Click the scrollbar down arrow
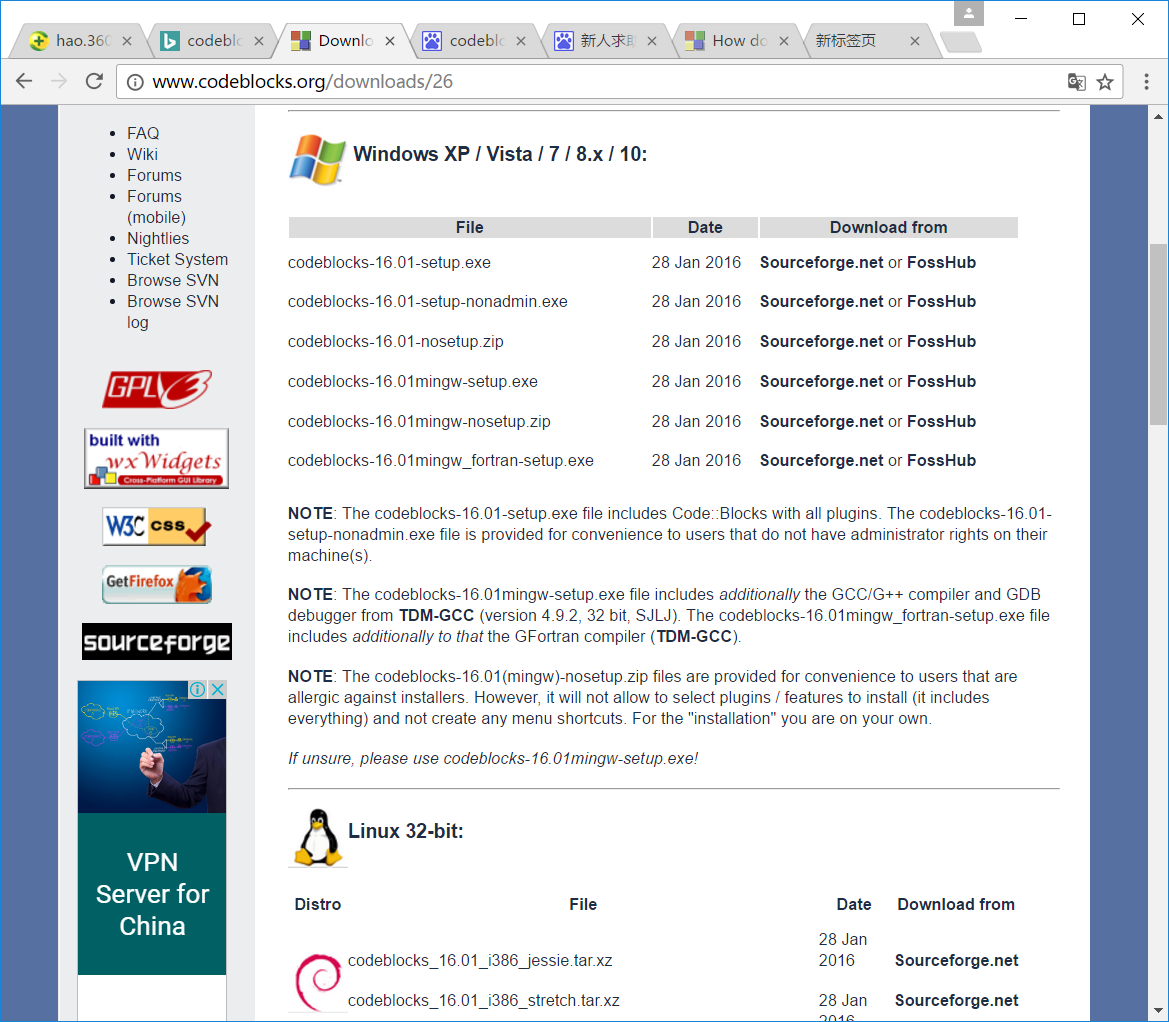 pos(1158,1010)
